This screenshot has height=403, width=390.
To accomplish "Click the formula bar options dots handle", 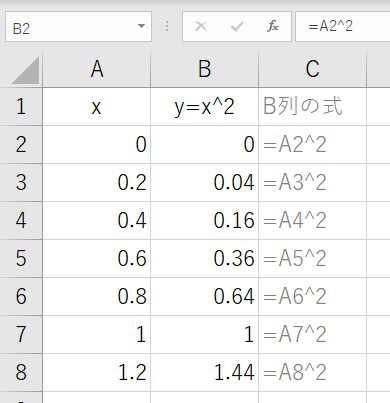I will (x=167, y=26).
